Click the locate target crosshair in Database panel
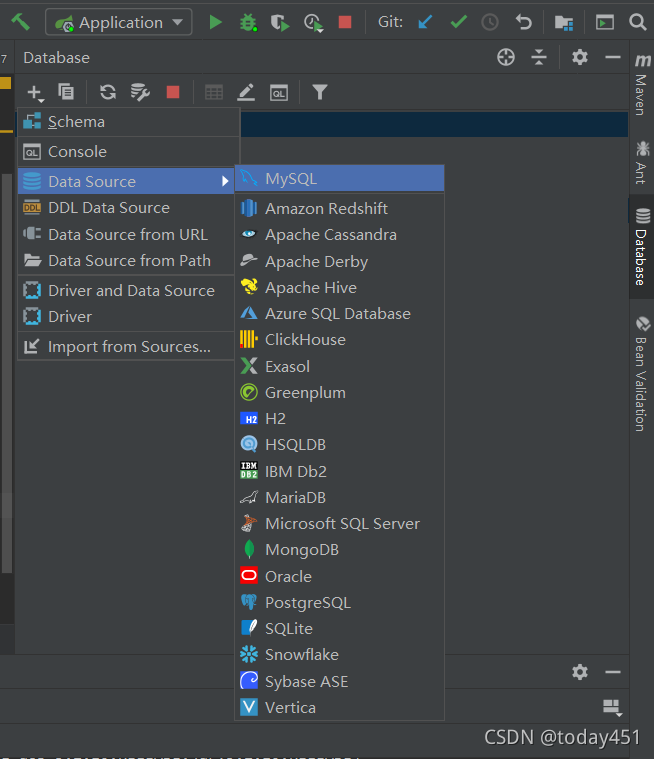654x759 pixels. [506, 57]
